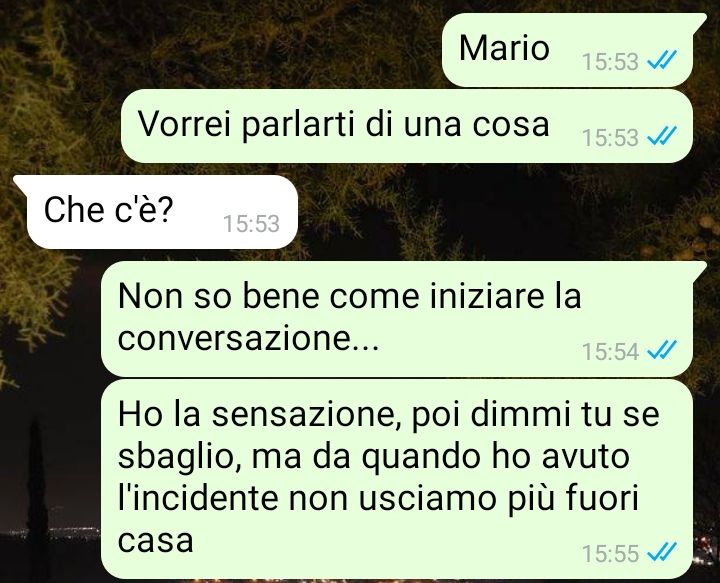720x583 pixels.
Task: Tap the 'Che c'è?' received message
Action: 156,212
